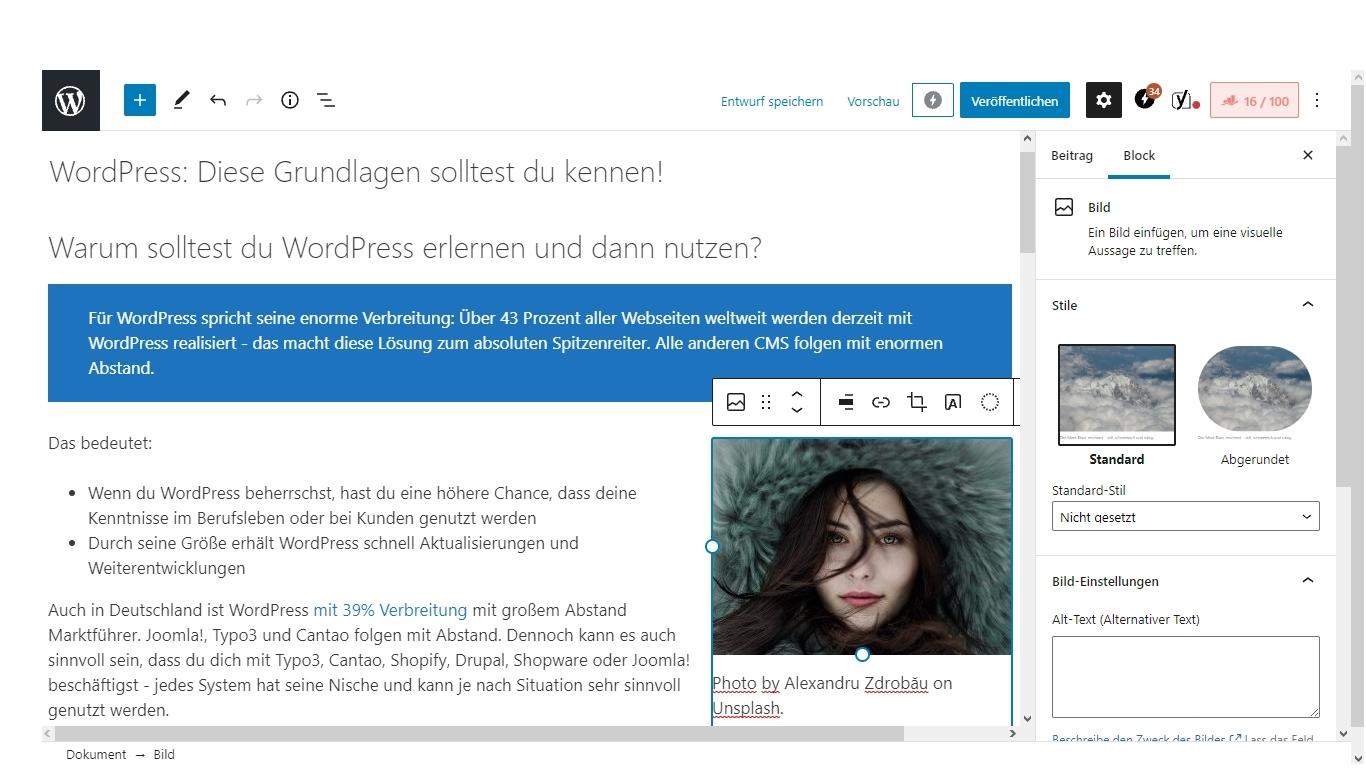Image resolution: width=1366 pixels, height=768 pixels.
Task: Click the redo arrow
Action: pos(254,100)
